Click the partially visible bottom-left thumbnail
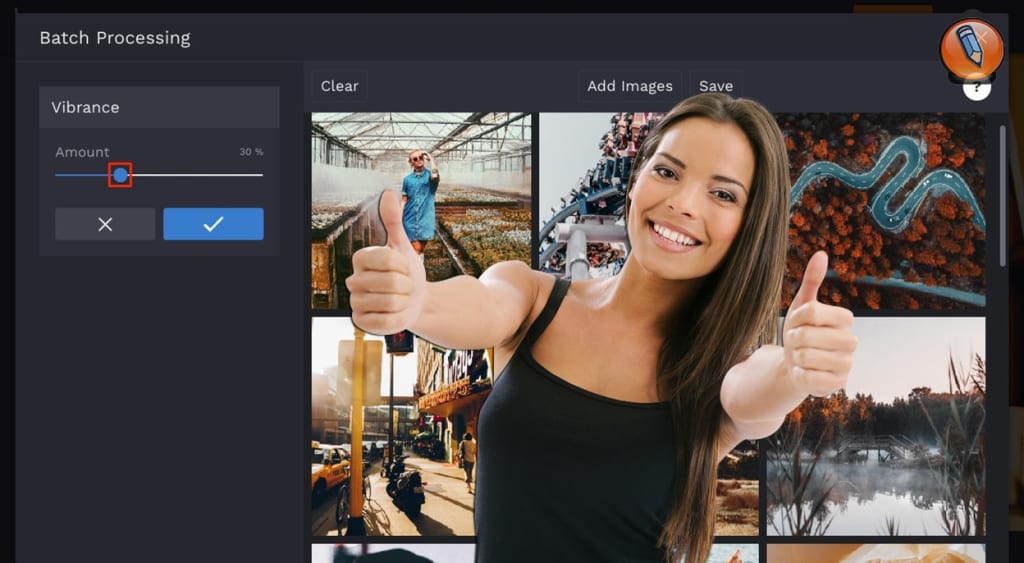This screenshot has width=1024, height=563. [x=392, y=553]
